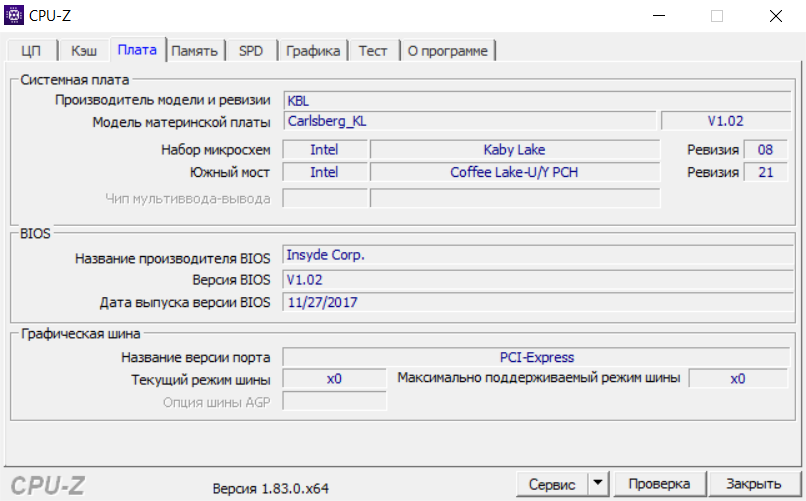
Task: Open the SPD tab
Action: (x=251, y=51)
